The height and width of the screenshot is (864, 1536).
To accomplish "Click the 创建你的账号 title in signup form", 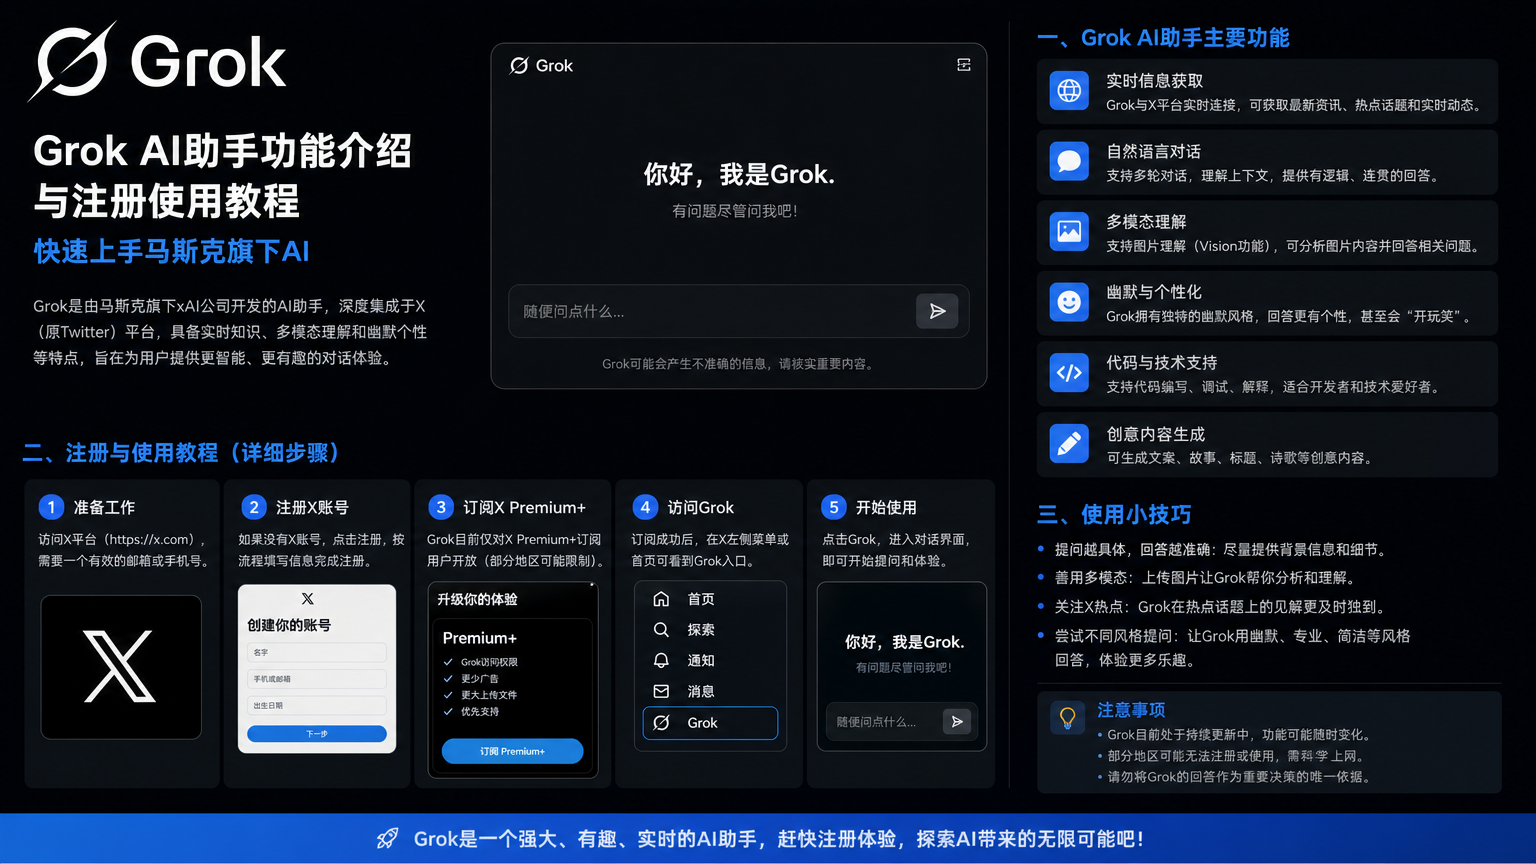I will pyautogui.click(x=289, y=625).
